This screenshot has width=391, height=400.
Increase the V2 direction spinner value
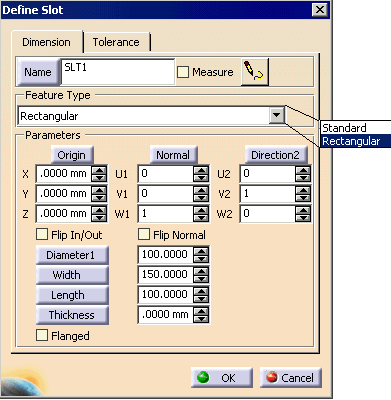click(x=303, y=190)
